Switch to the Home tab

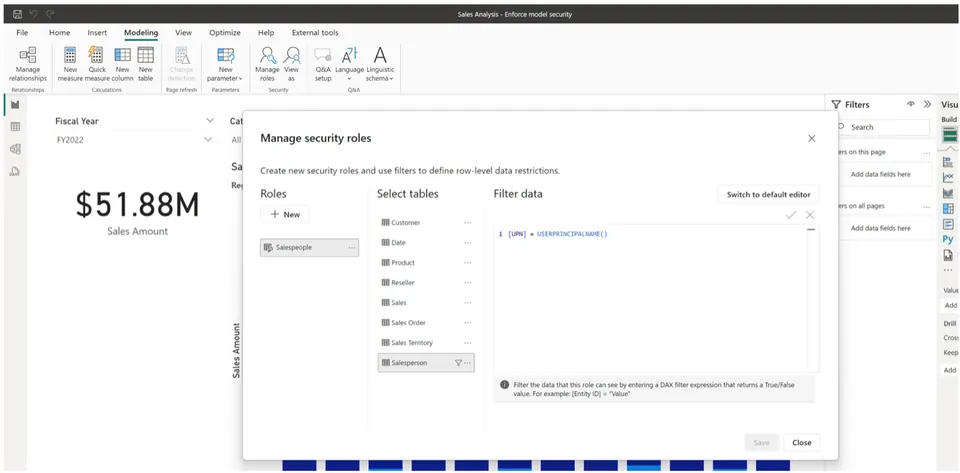pos(59,32)
